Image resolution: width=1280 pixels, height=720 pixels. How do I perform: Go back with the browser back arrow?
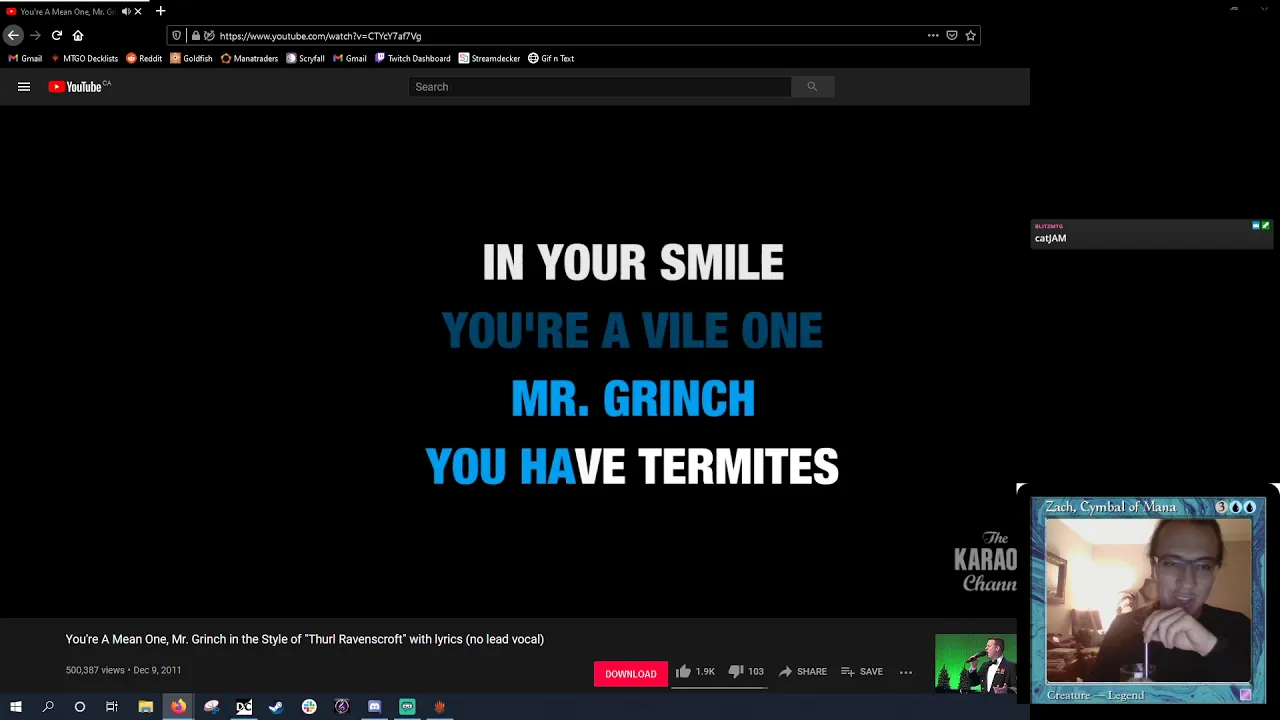coord(13,35)
